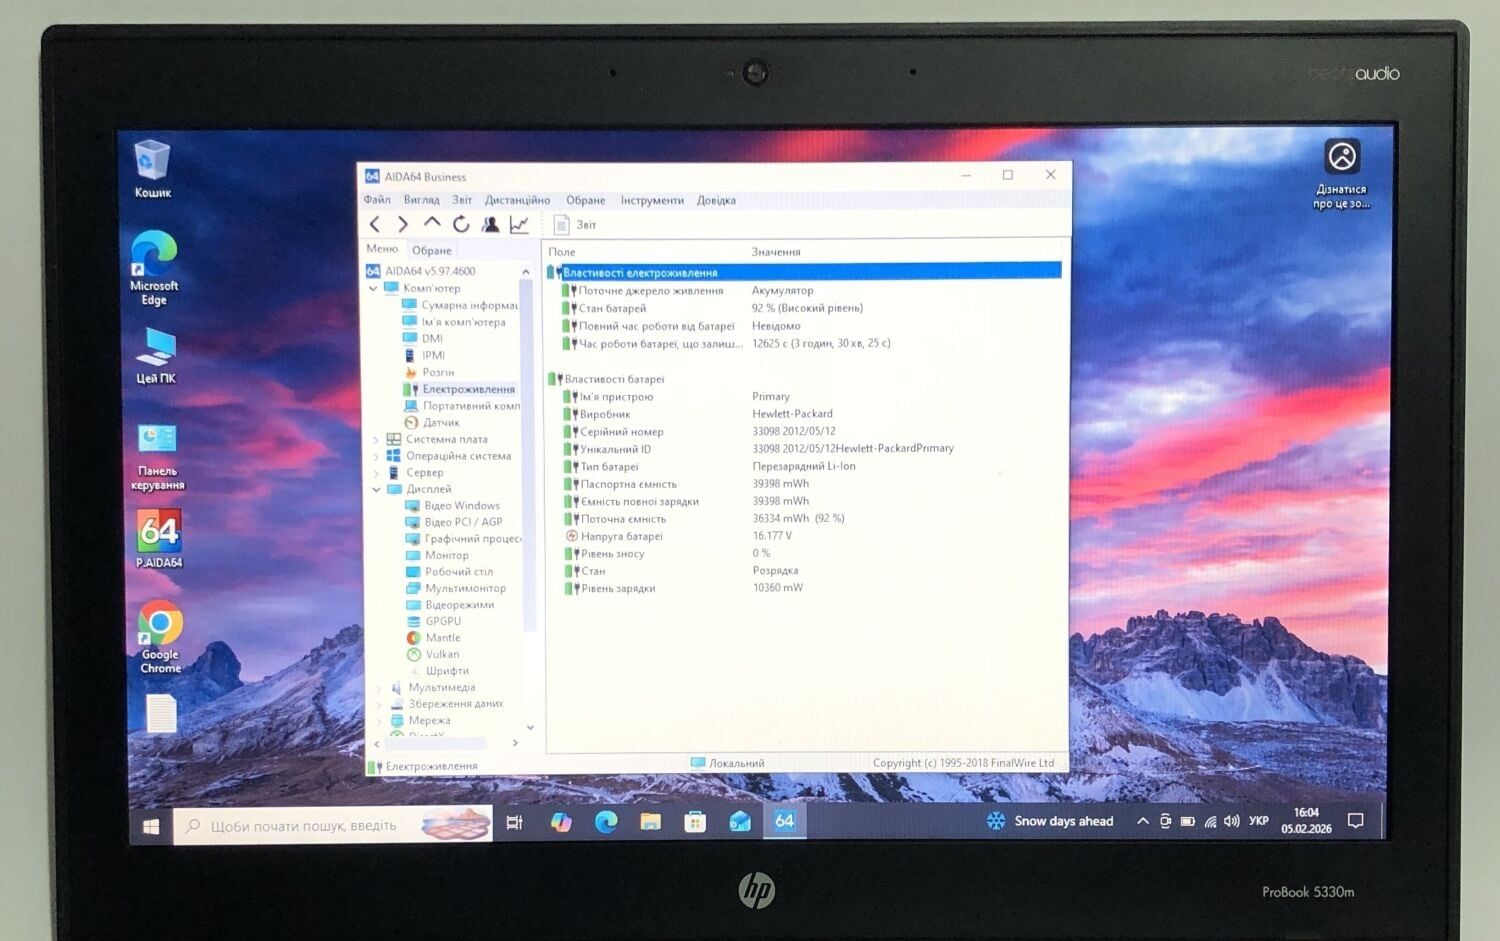Expand the Операційна система tree node
1500x941 pixels.
click(x=376, y=456)
